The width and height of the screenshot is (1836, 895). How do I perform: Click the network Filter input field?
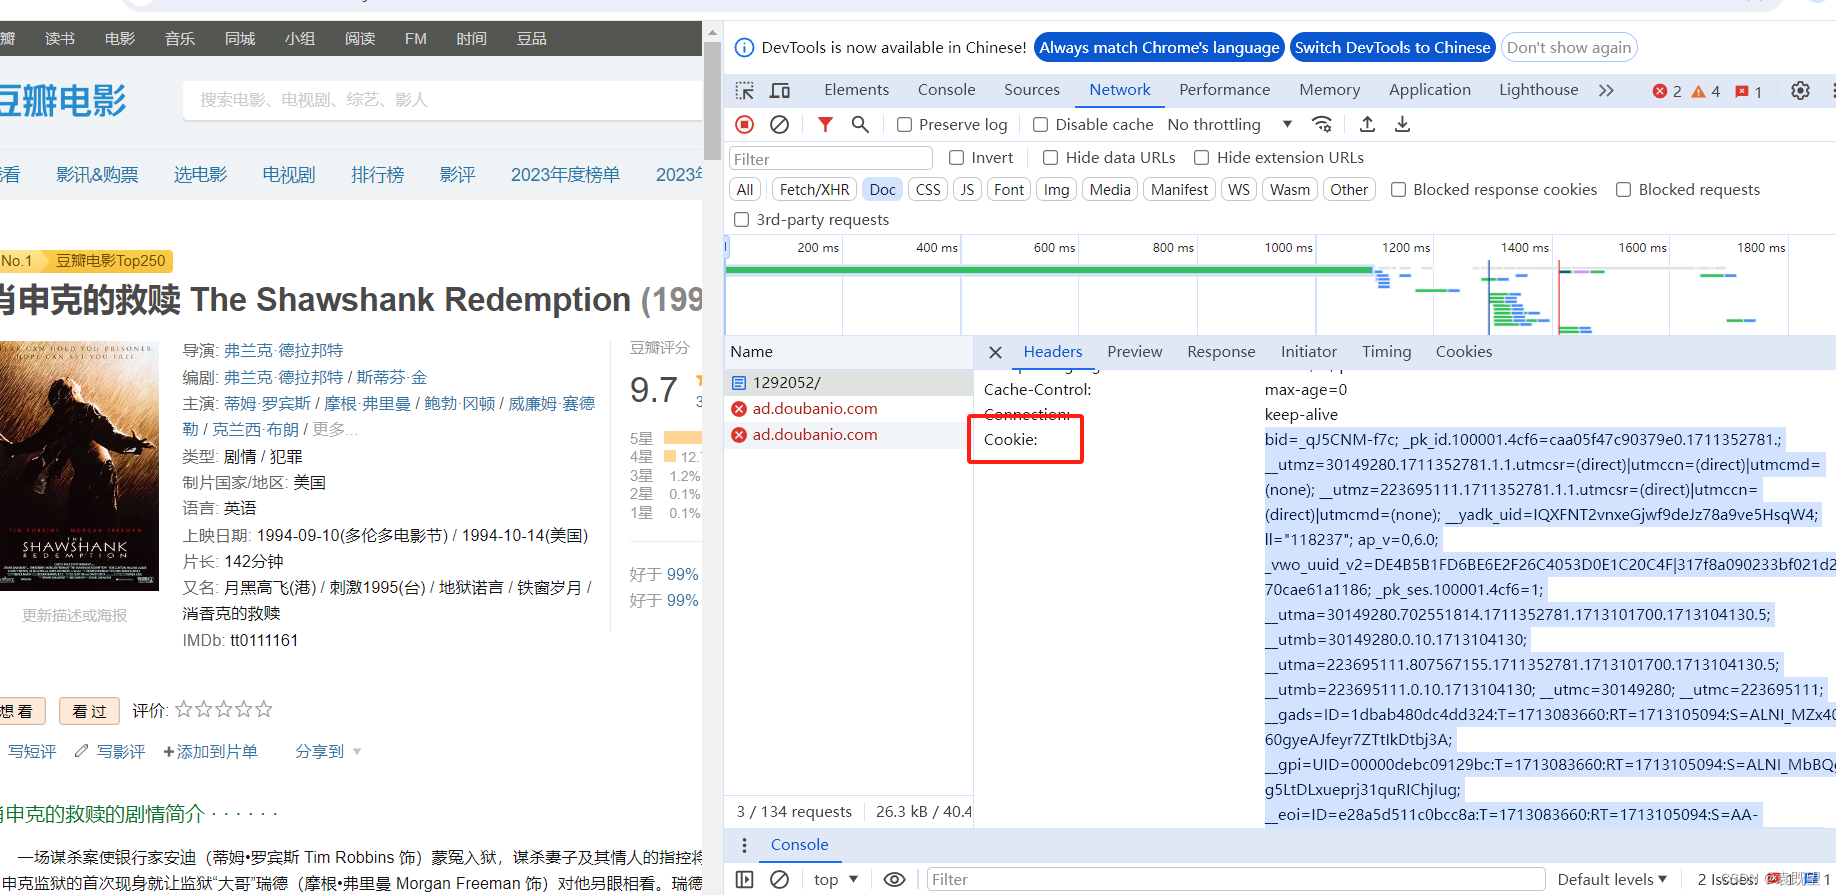pos(830,158)
